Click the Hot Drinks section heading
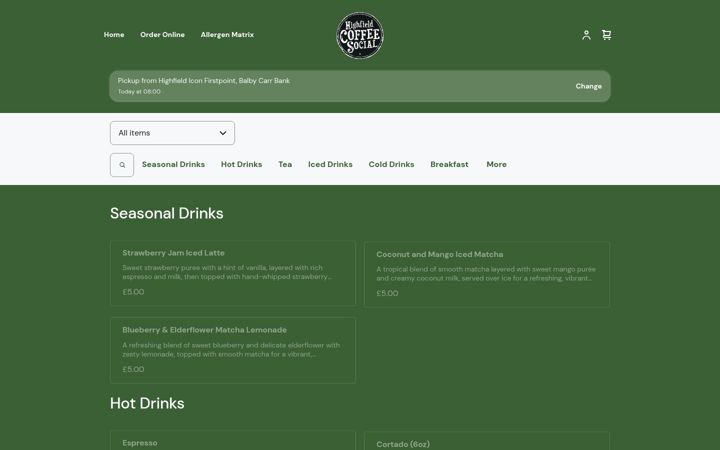720x450 pixels. tap(147, 404)
